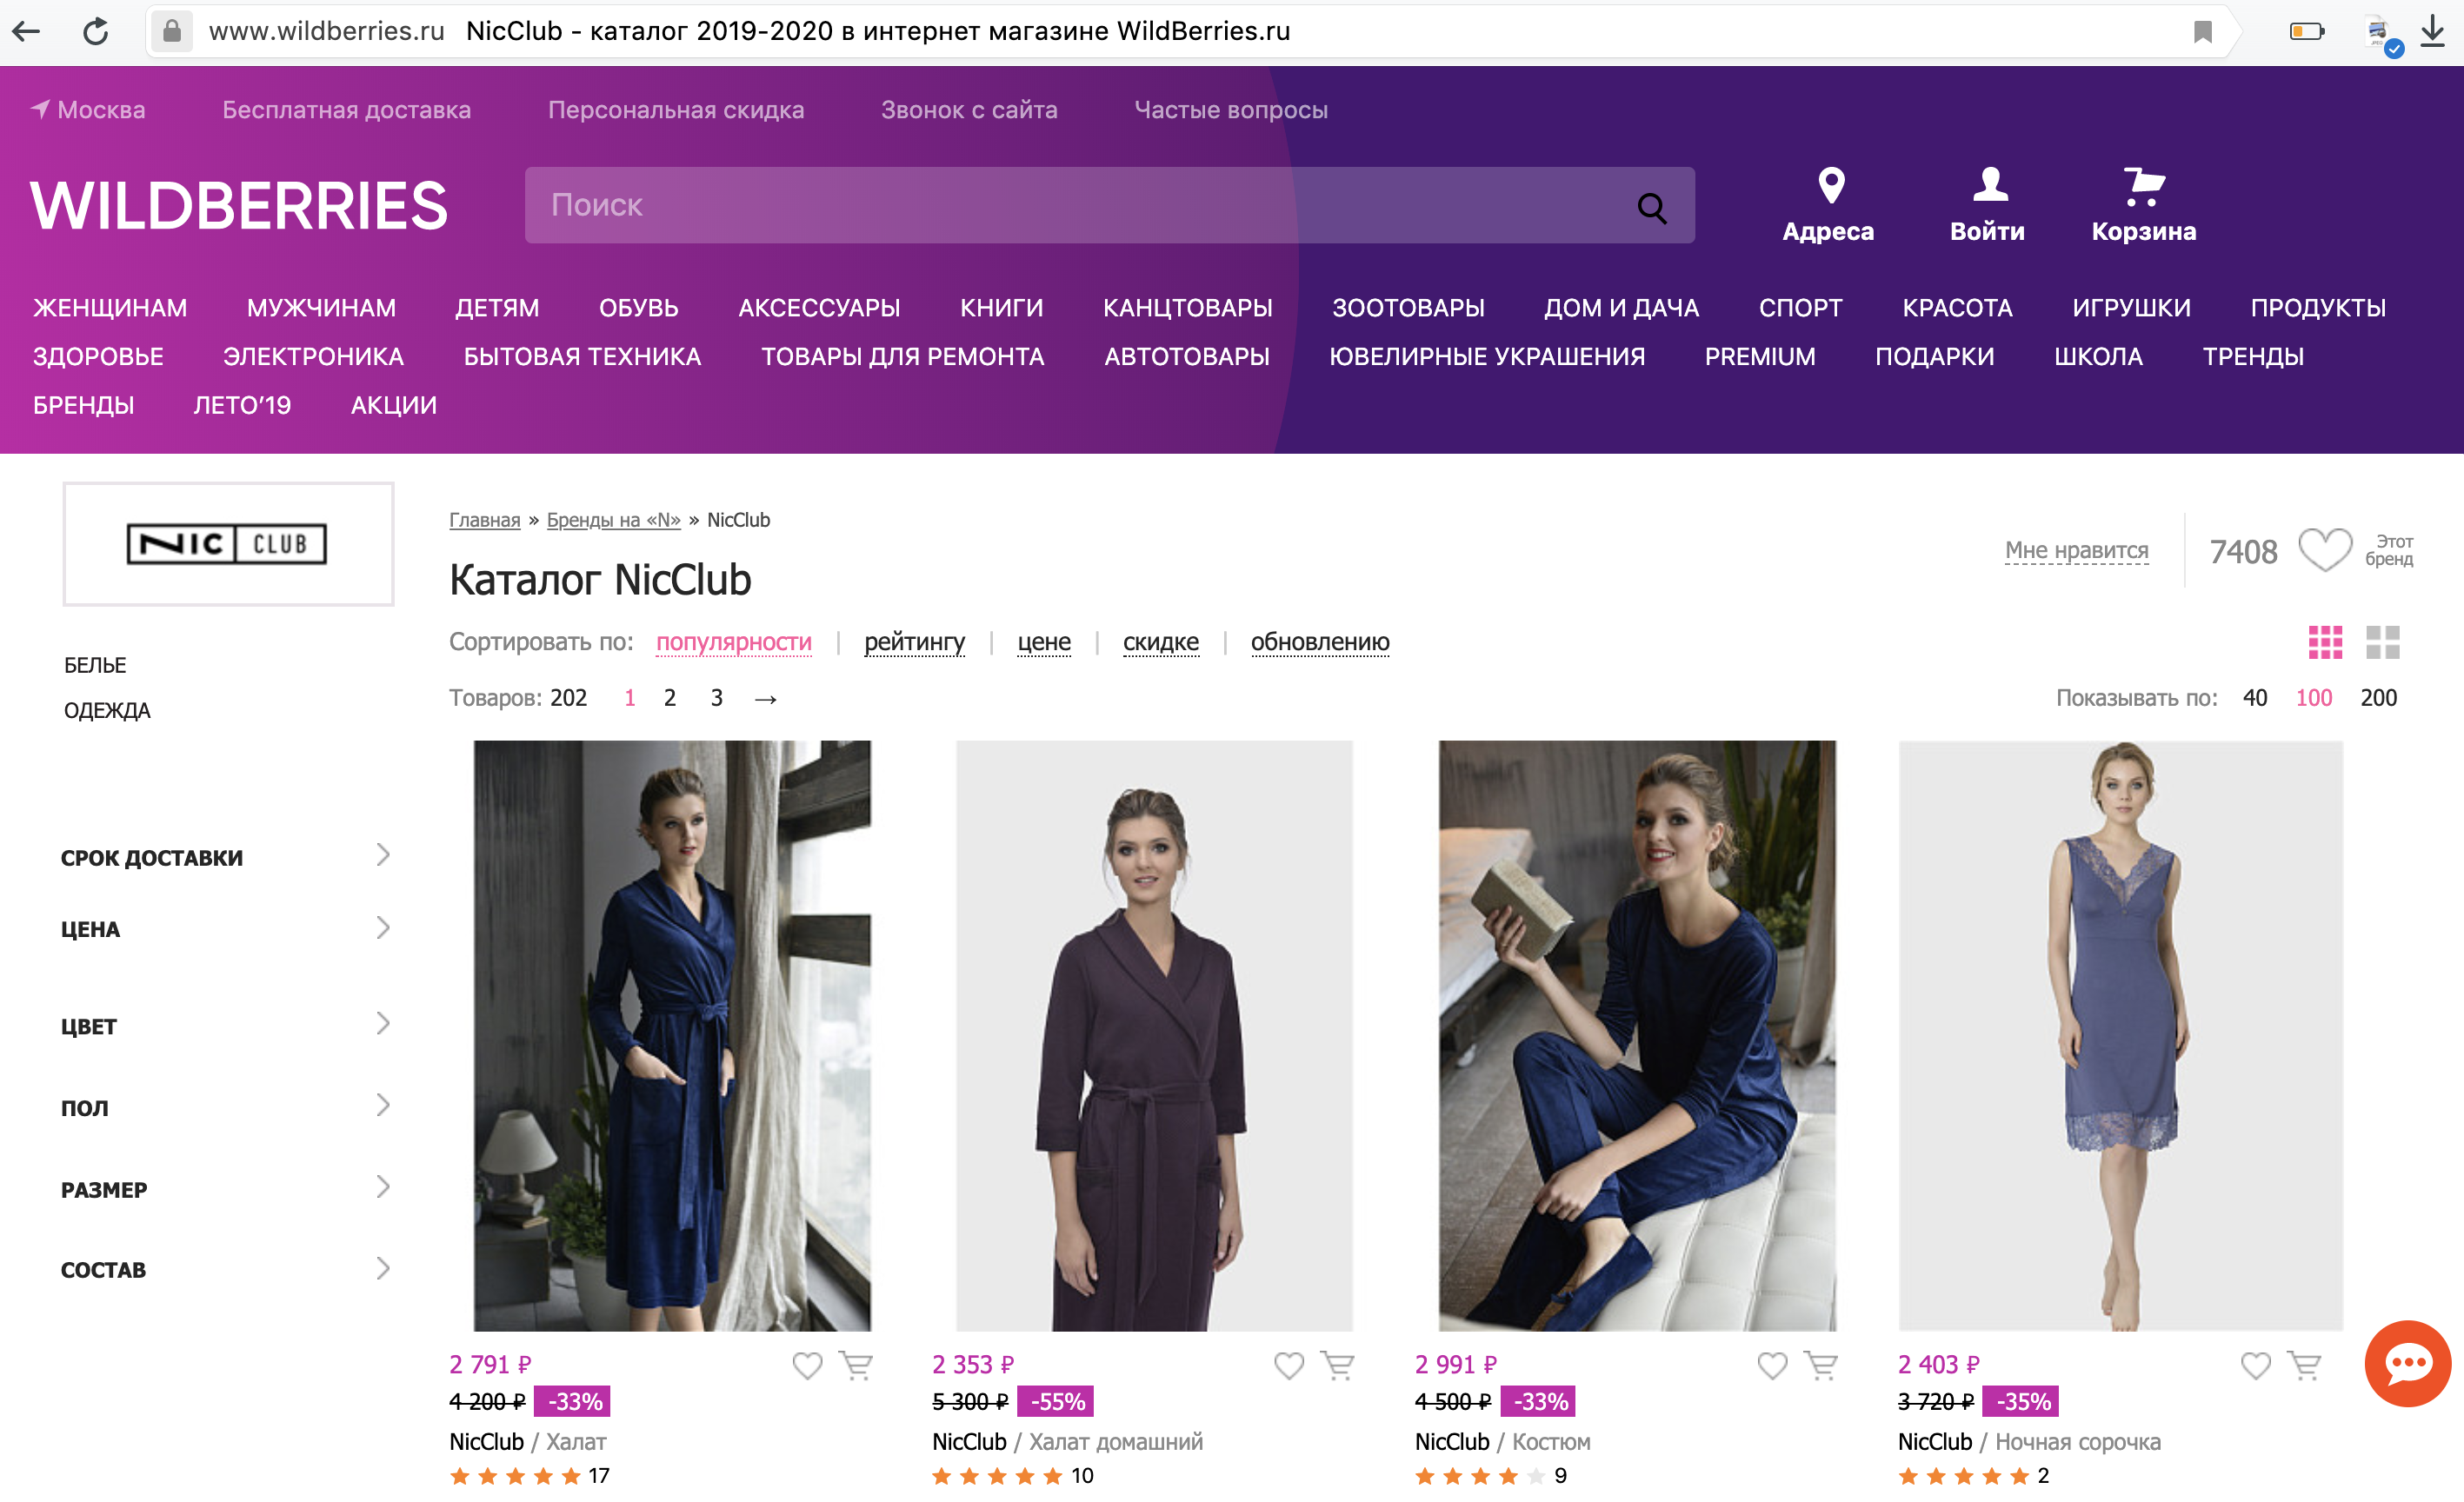Favorite the Костюм with heart icon

click(x=1772, y=1365)
